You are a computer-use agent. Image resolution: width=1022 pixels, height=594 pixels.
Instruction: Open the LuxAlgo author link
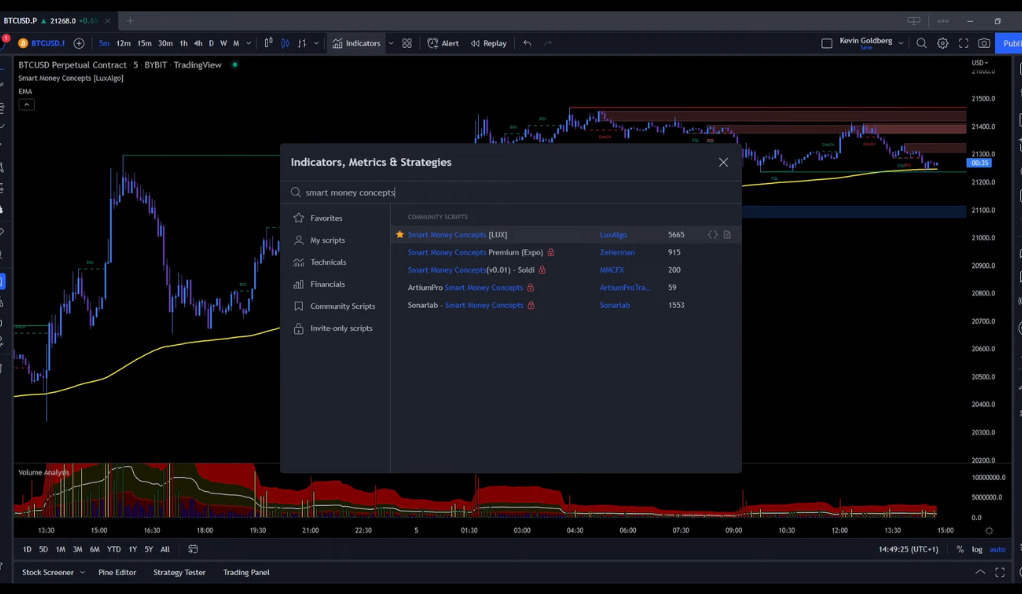point(613,235)
